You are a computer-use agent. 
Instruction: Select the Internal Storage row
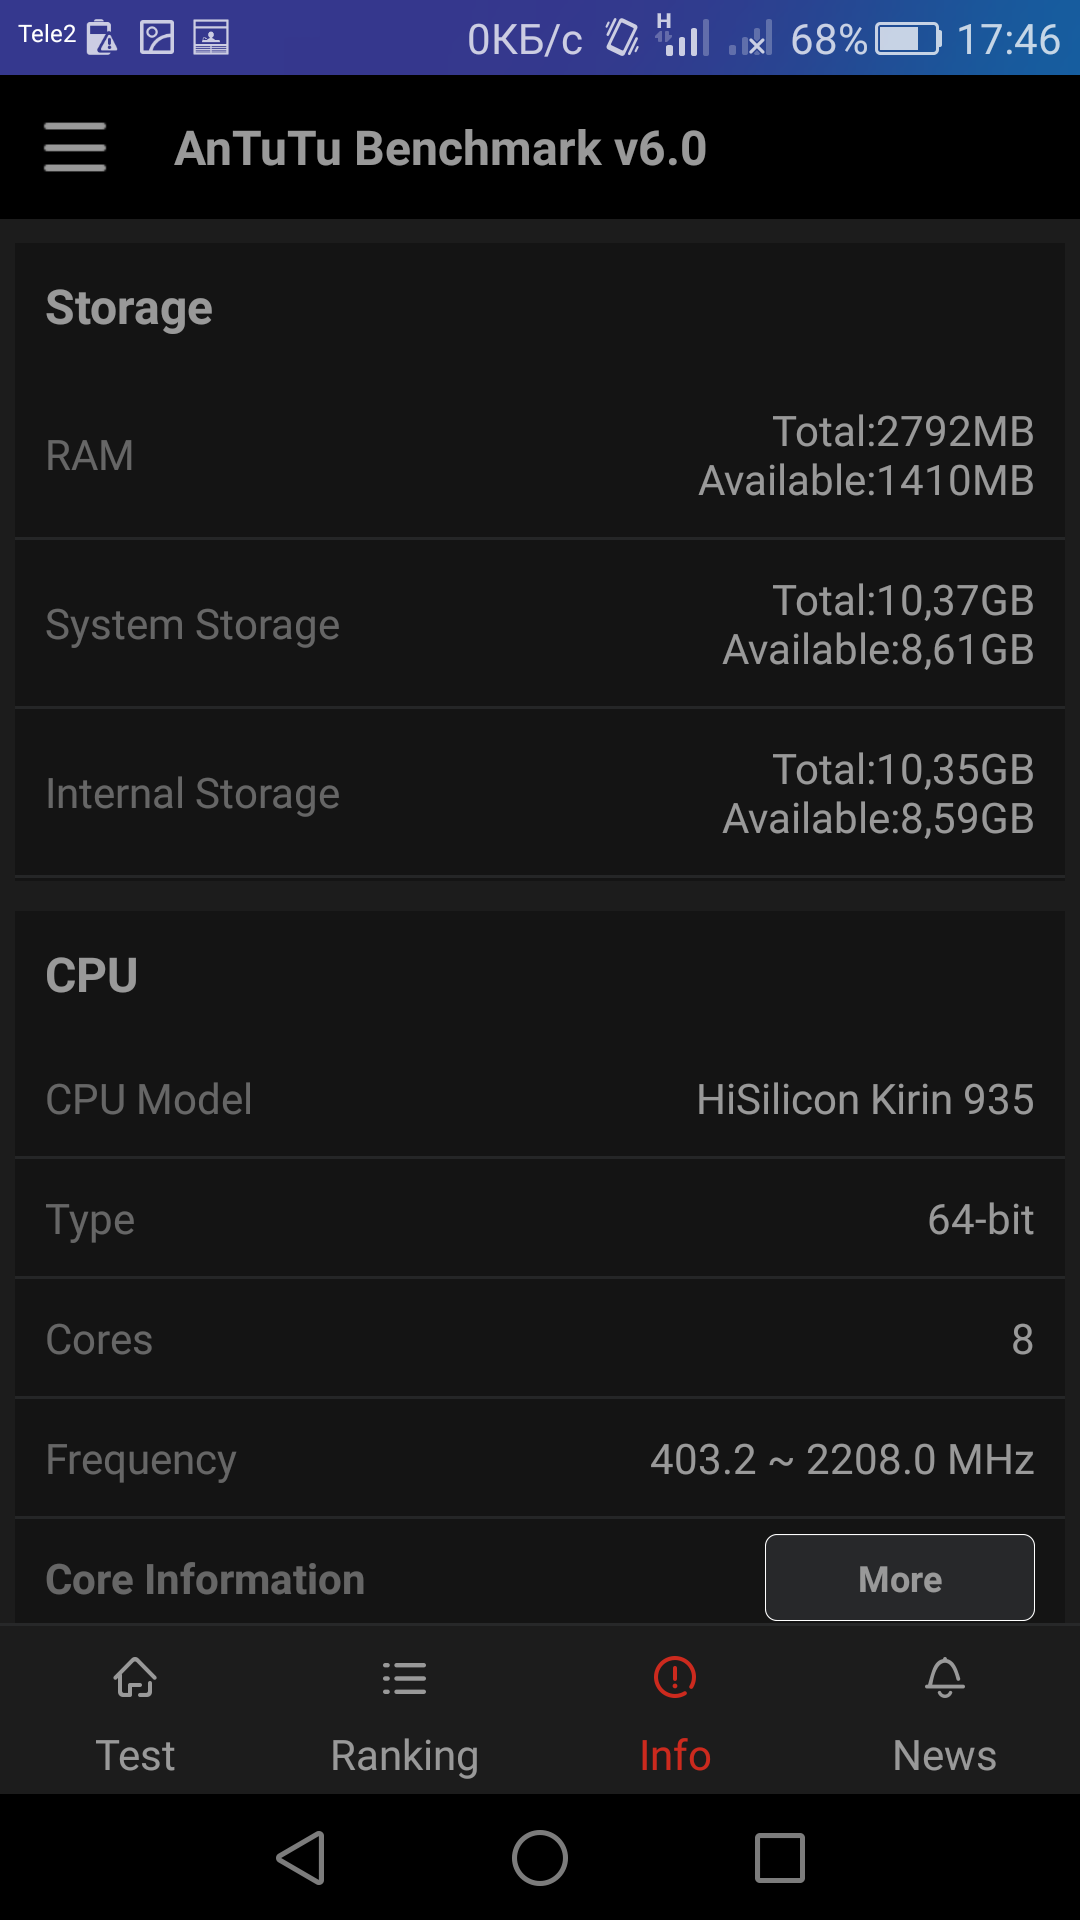[x=540, y=794]
